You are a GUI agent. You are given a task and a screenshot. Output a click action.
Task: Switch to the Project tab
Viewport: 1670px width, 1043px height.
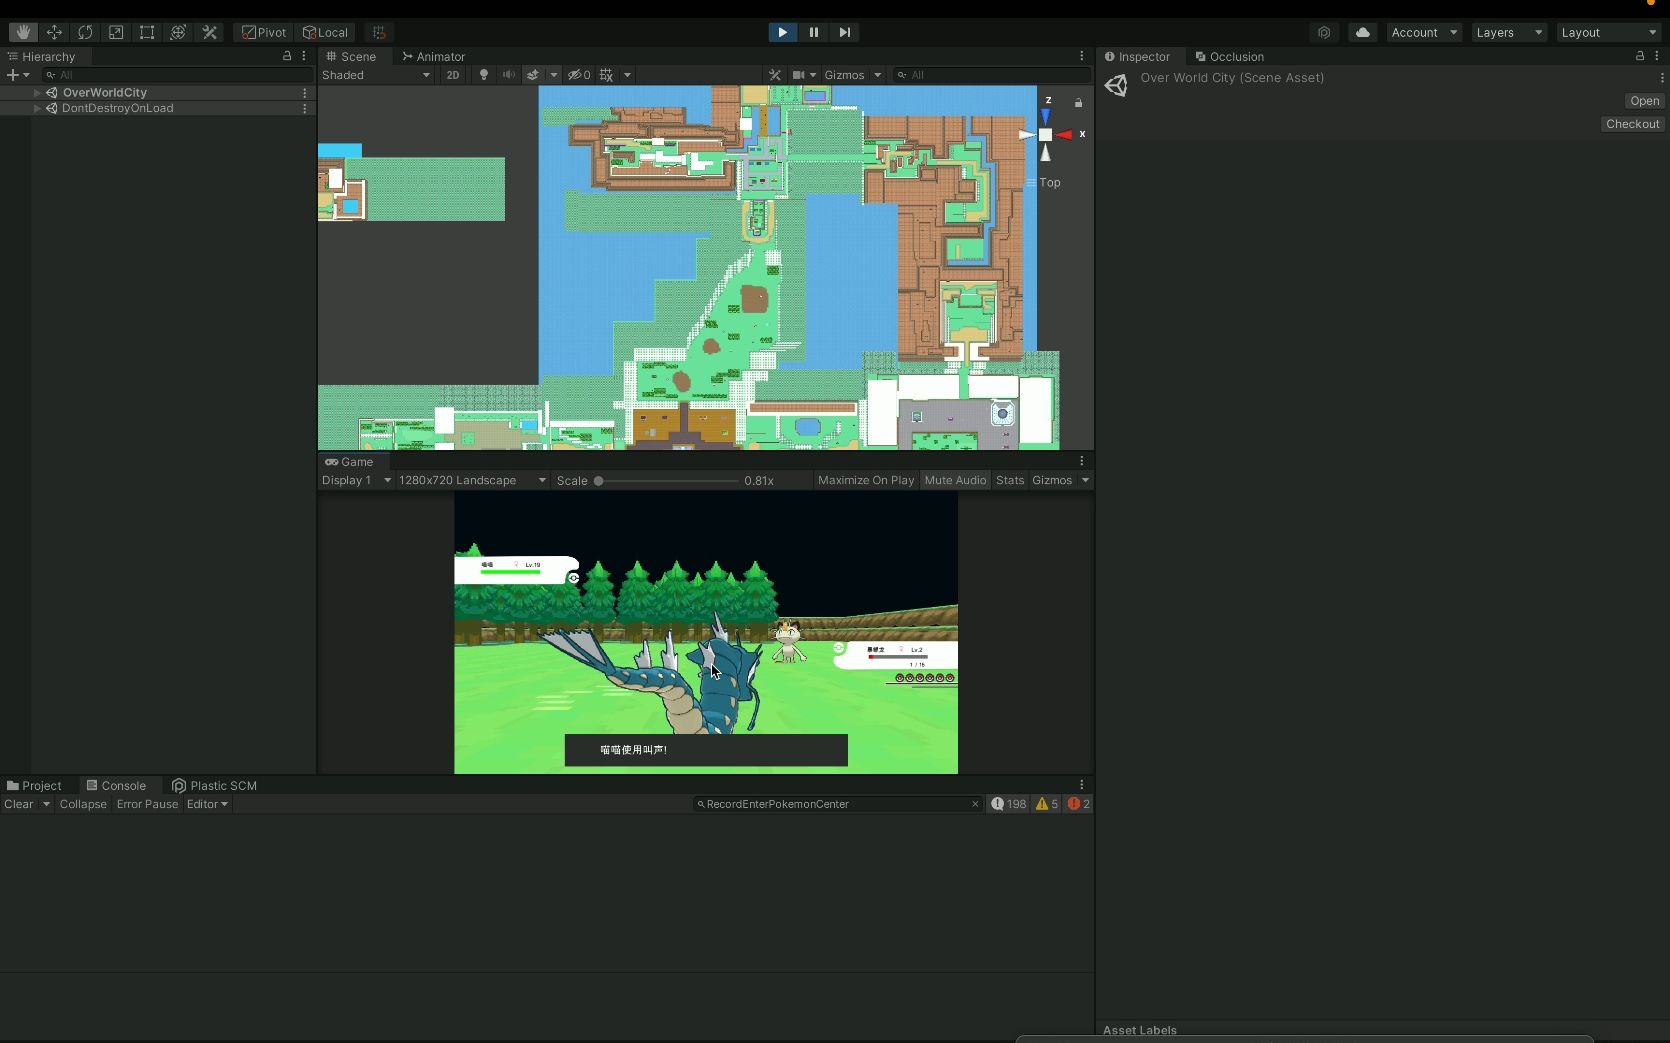(x=34, y=786)
